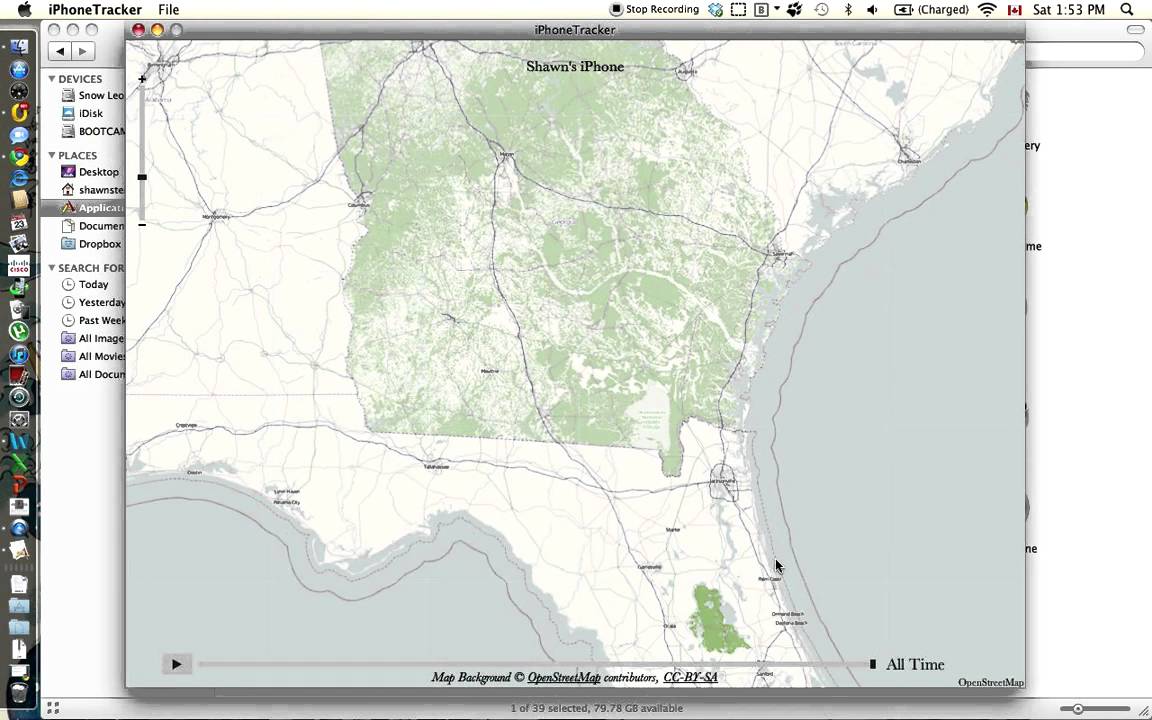This screenshot has height=720, width=1152.
Task: Open Documents in Finder sidebar
Action: click(93, 226)
